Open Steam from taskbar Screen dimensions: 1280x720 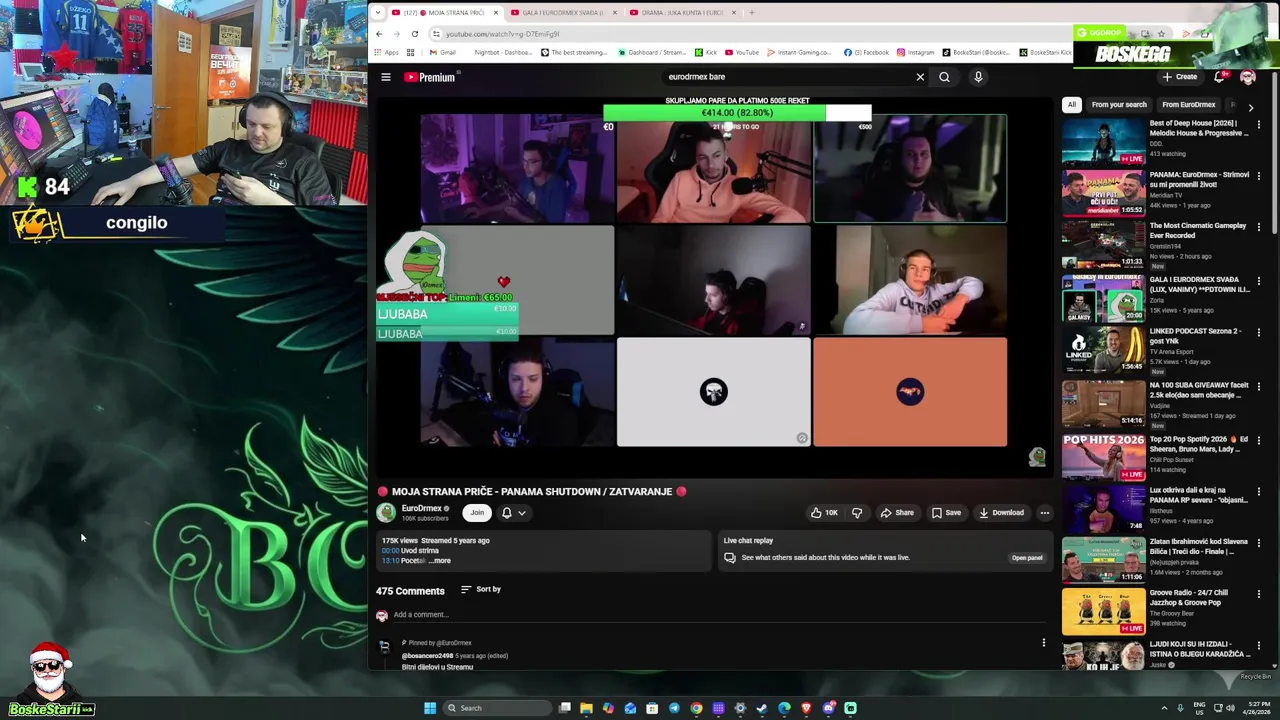[762, 708]
